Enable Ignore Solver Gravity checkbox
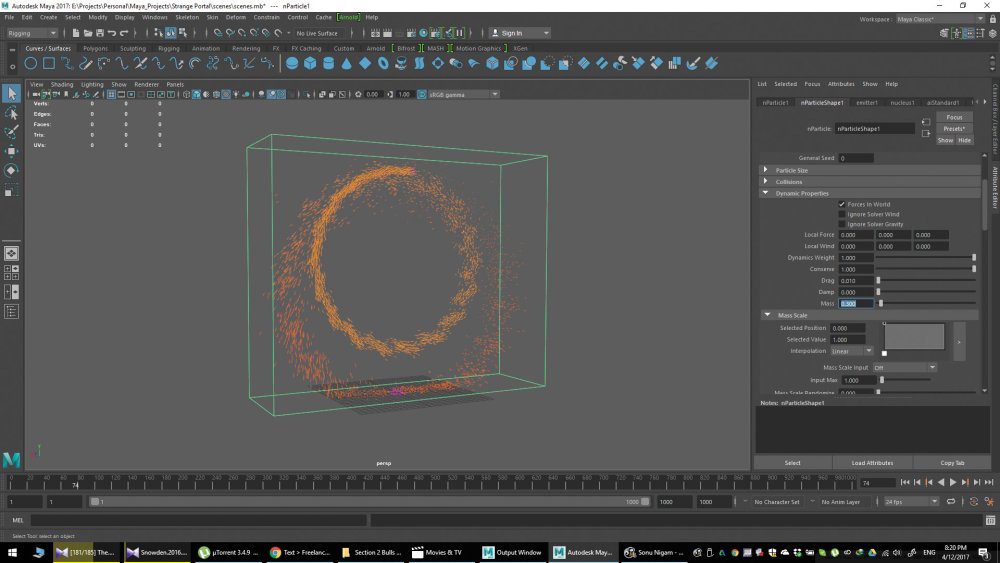This screenshot has width=1000, height=563. coord(841,224)
